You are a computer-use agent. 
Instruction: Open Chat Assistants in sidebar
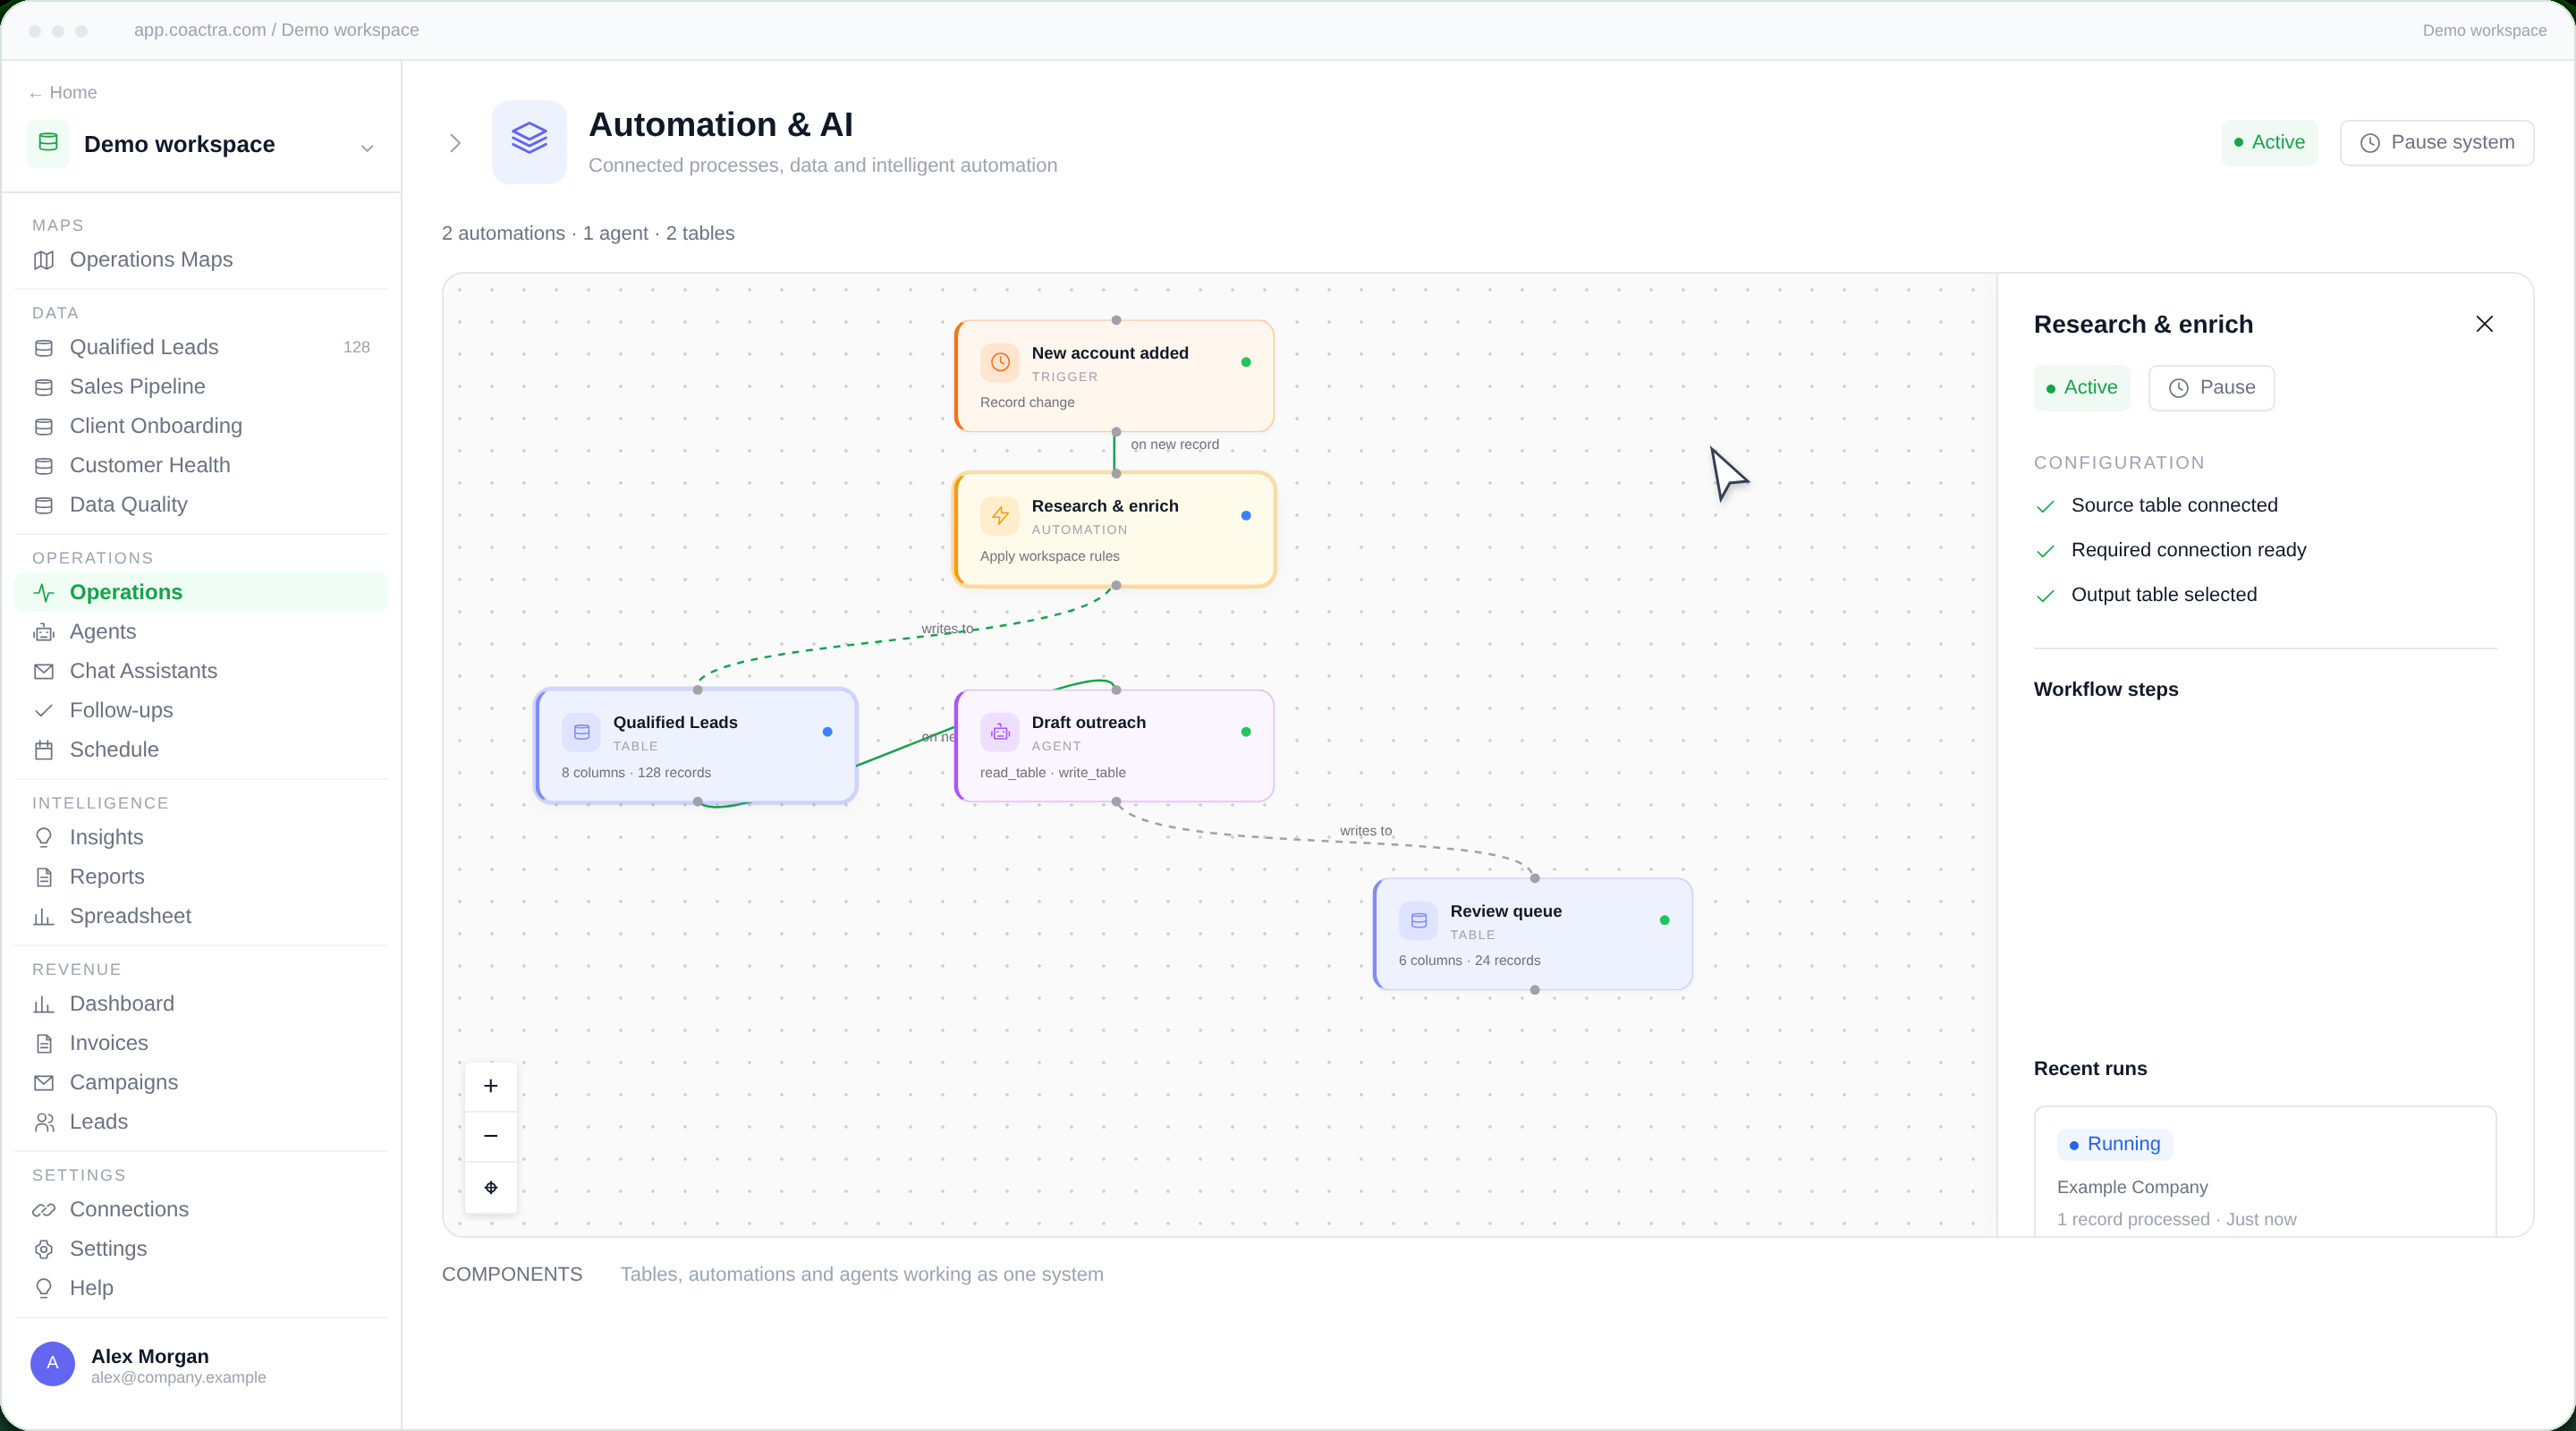tap(201, 671)
